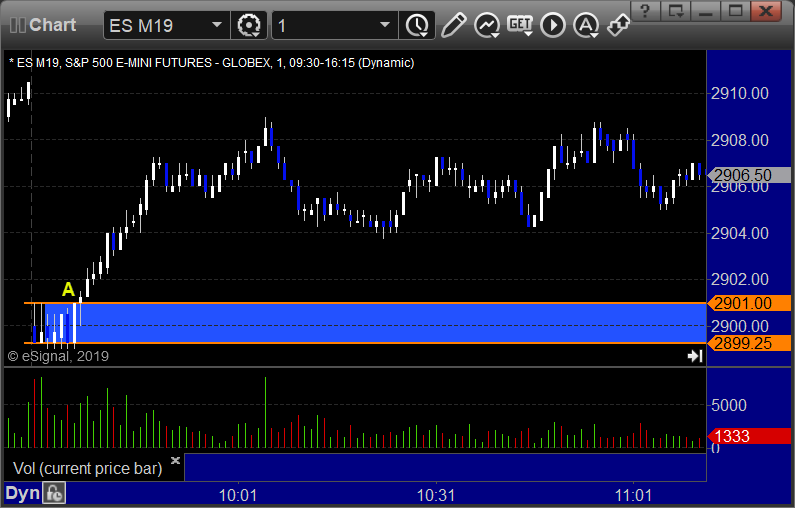
Task: Click the 2910.00 price axis label
Action: point(740,93)
